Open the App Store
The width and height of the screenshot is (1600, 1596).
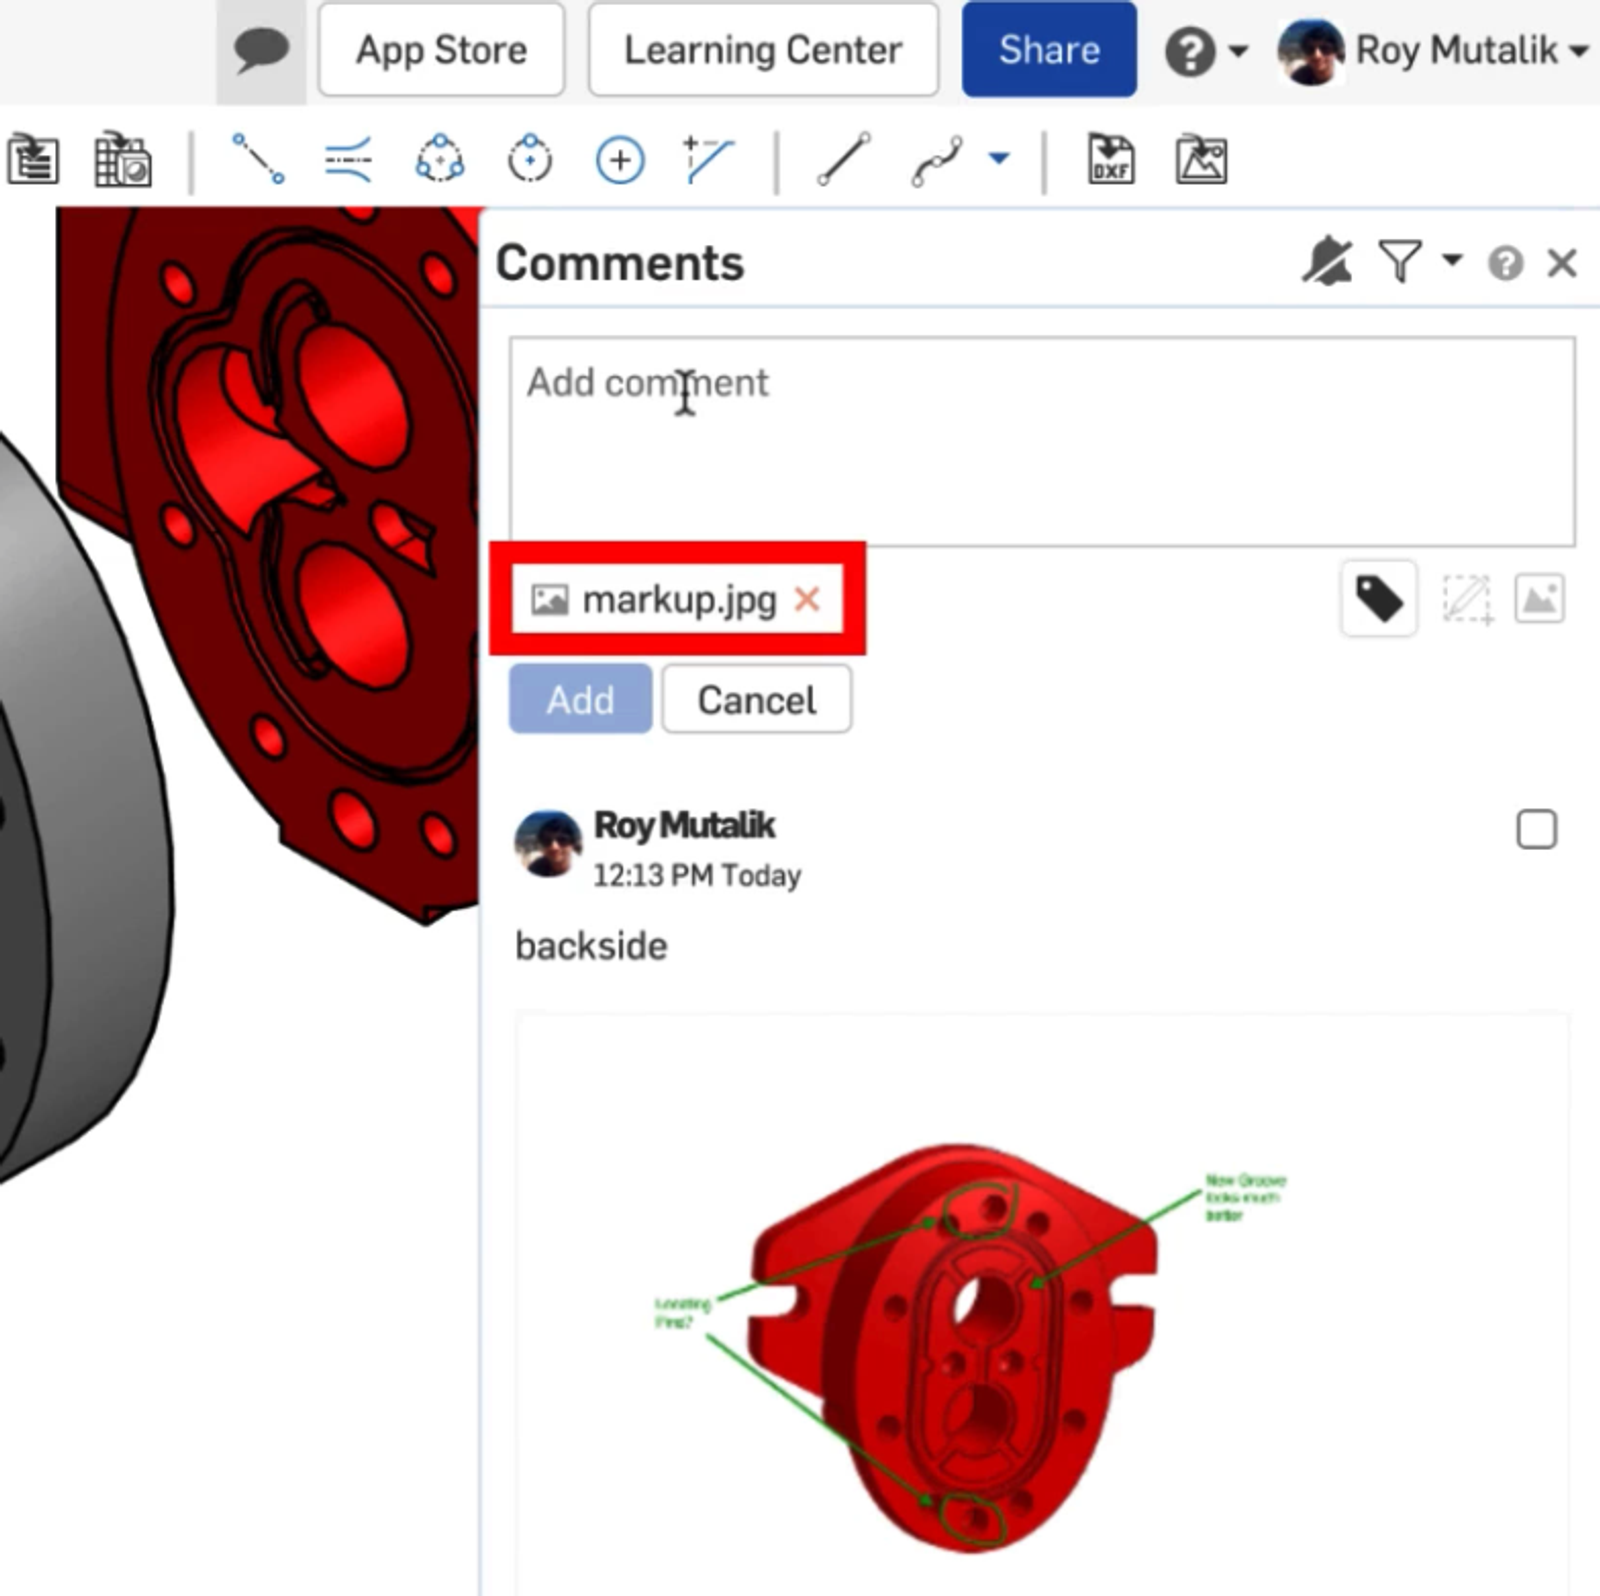tap(441, 50)
